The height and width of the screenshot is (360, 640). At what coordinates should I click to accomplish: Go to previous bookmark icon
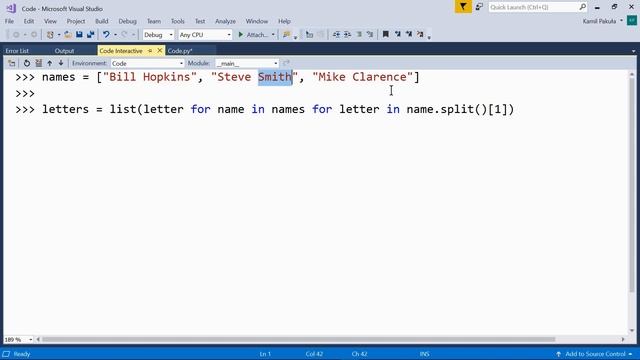(397, 34)
